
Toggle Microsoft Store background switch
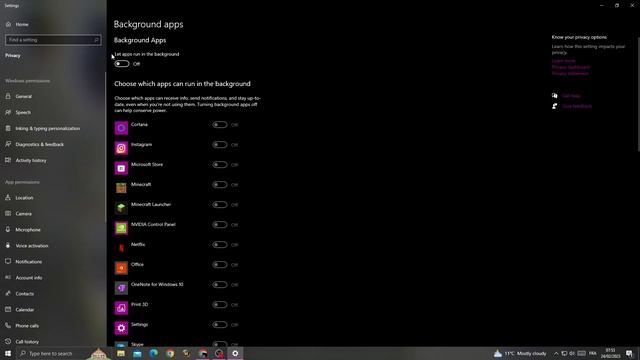coord(220,164)
